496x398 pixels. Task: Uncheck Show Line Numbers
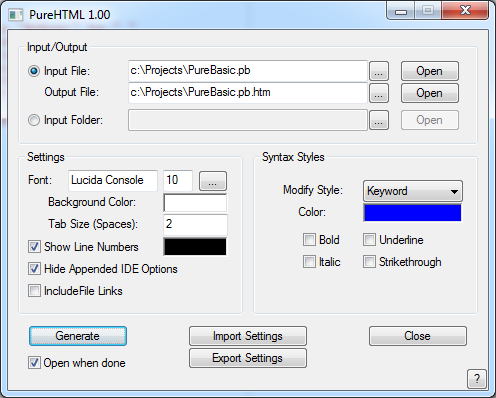click(34, 247)
